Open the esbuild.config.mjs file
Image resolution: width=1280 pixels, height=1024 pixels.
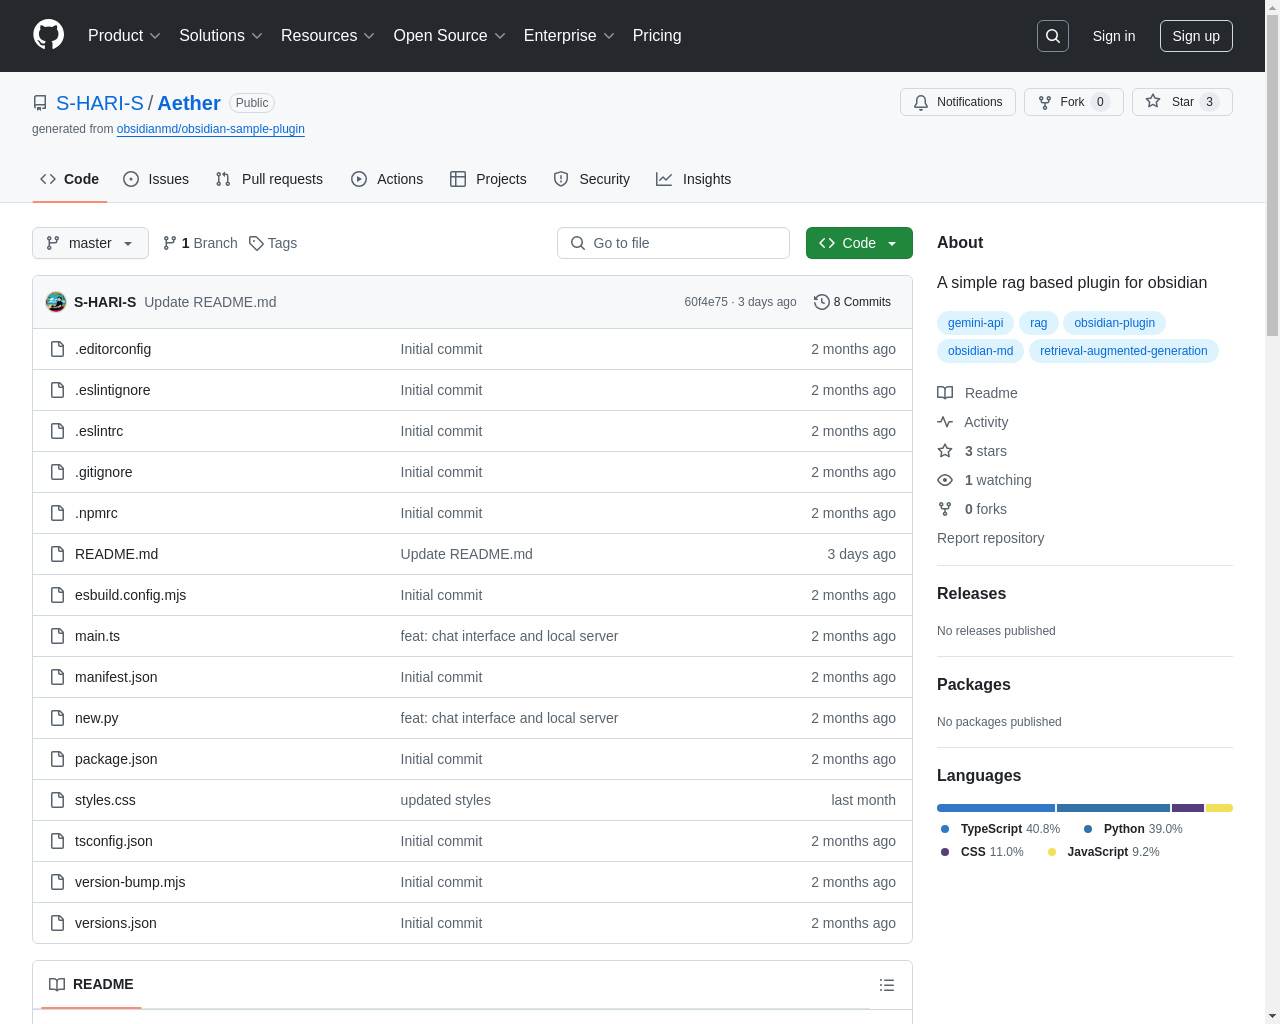[130, 595]
